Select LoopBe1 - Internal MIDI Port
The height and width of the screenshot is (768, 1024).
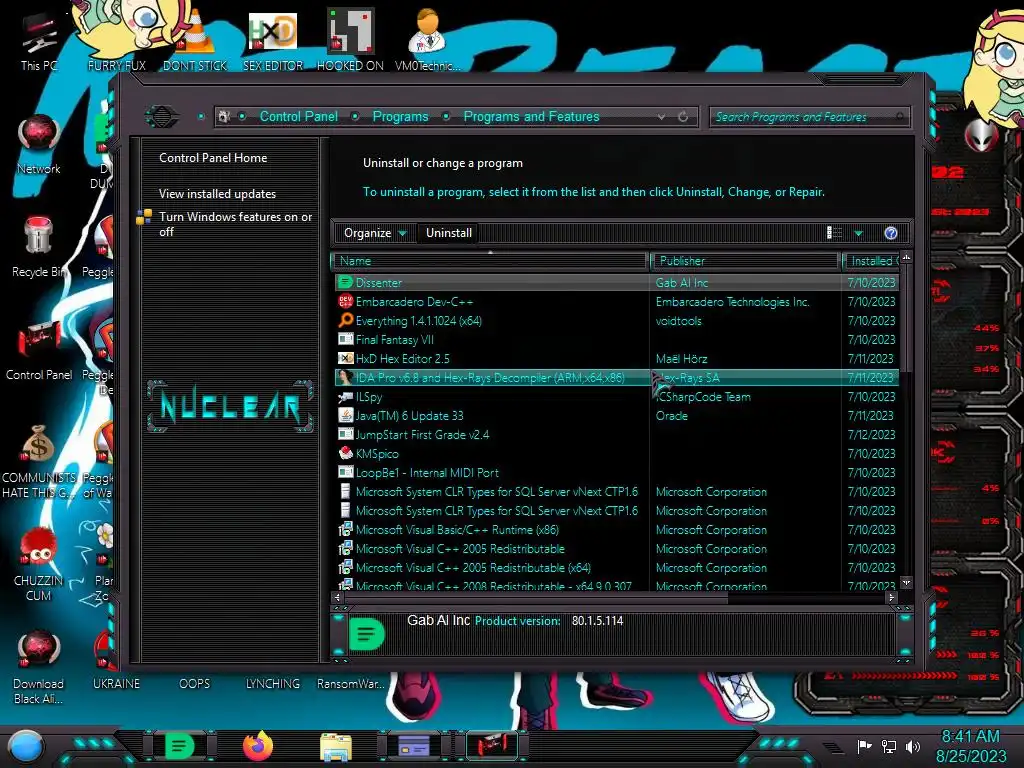coord(427,472)
